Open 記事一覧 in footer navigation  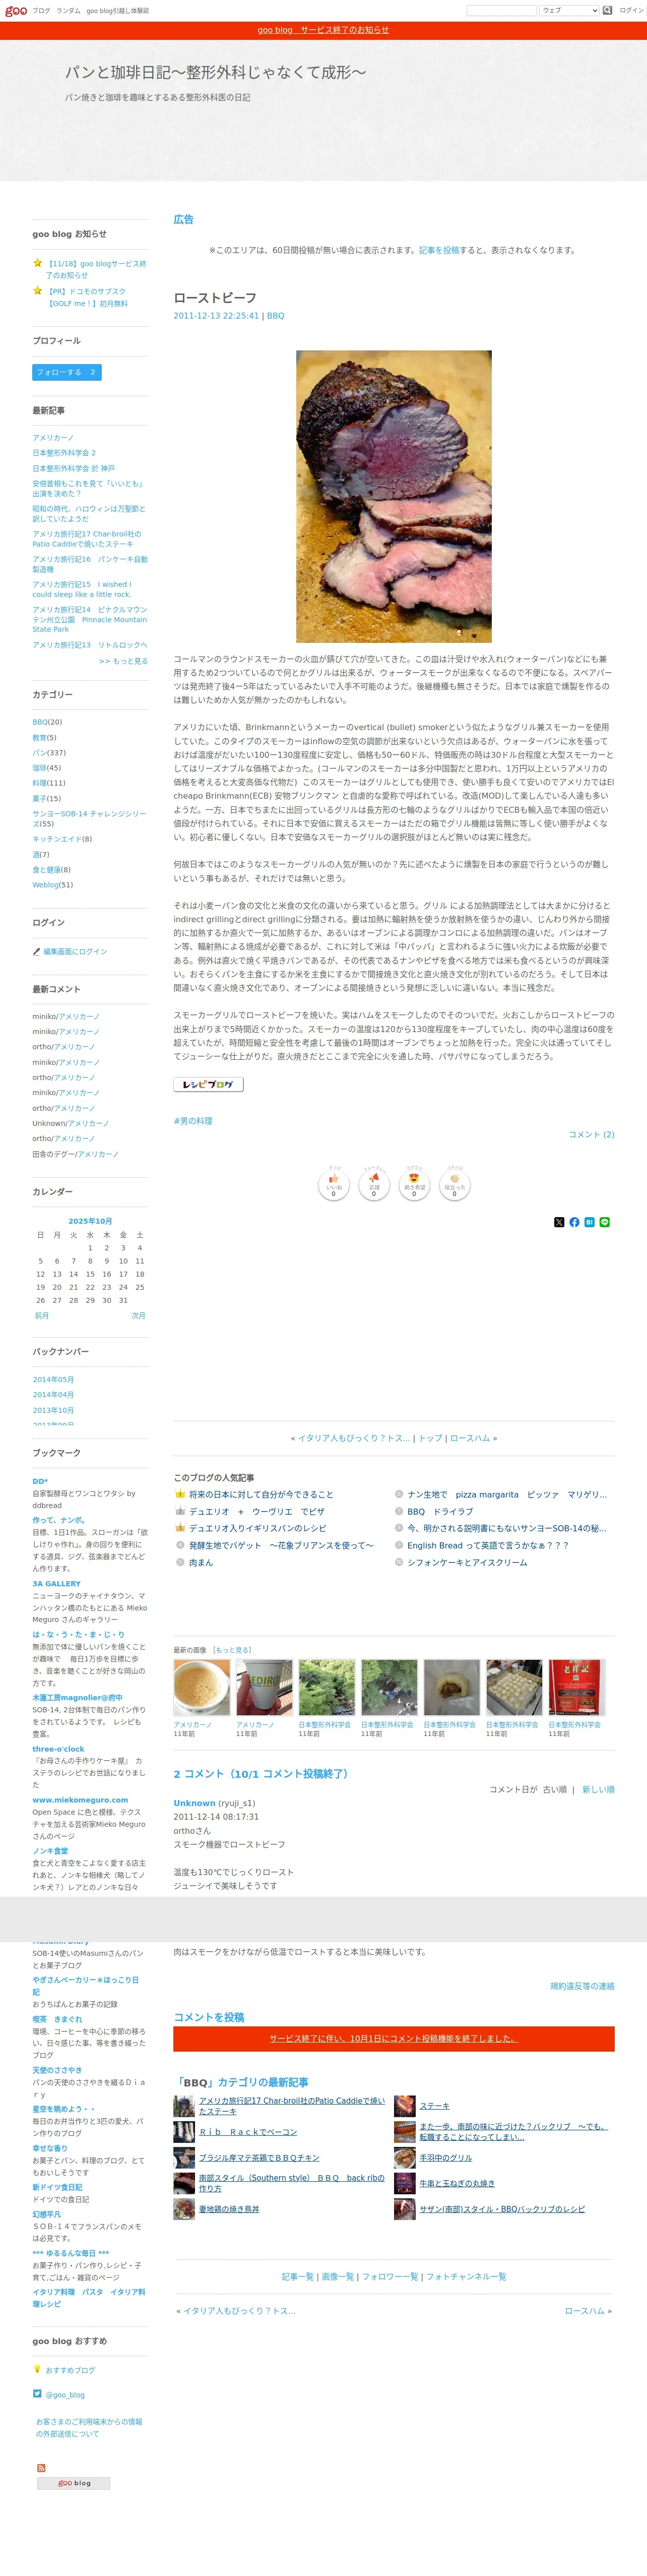tap(297, 2277)
